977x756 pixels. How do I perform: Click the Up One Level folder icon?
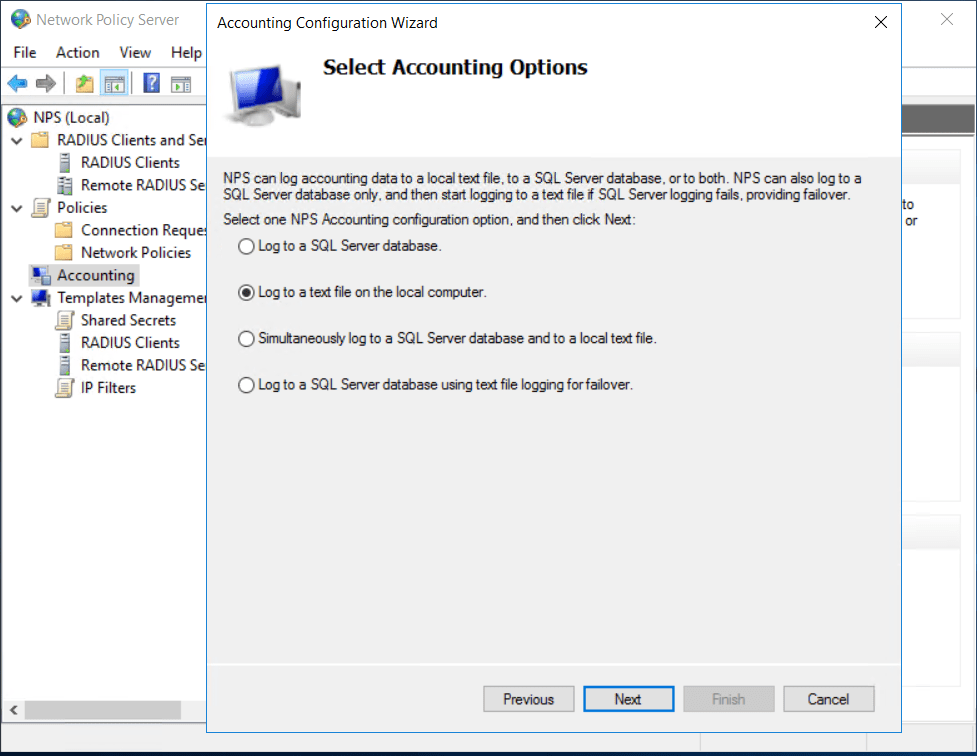click(84, 84)
